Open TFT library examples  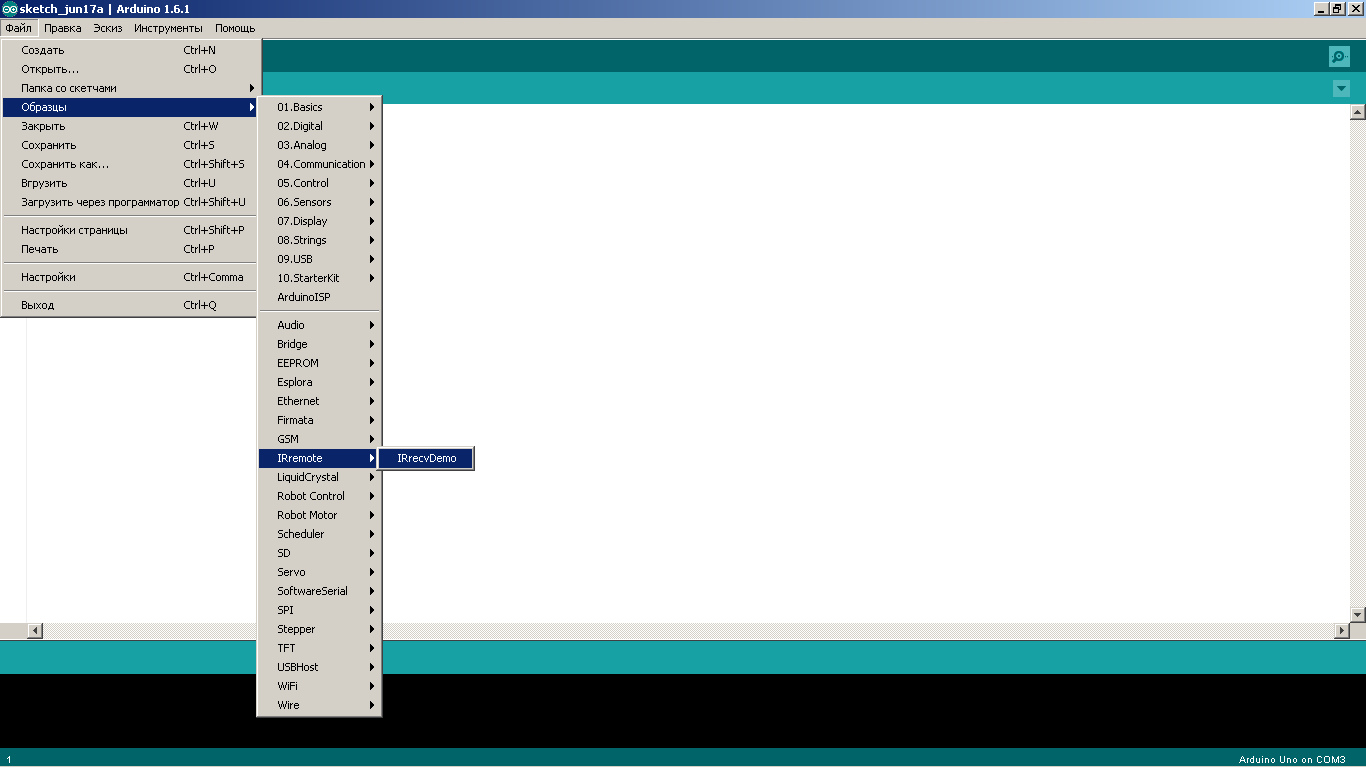pyautogui.click(x=319, y=648)
